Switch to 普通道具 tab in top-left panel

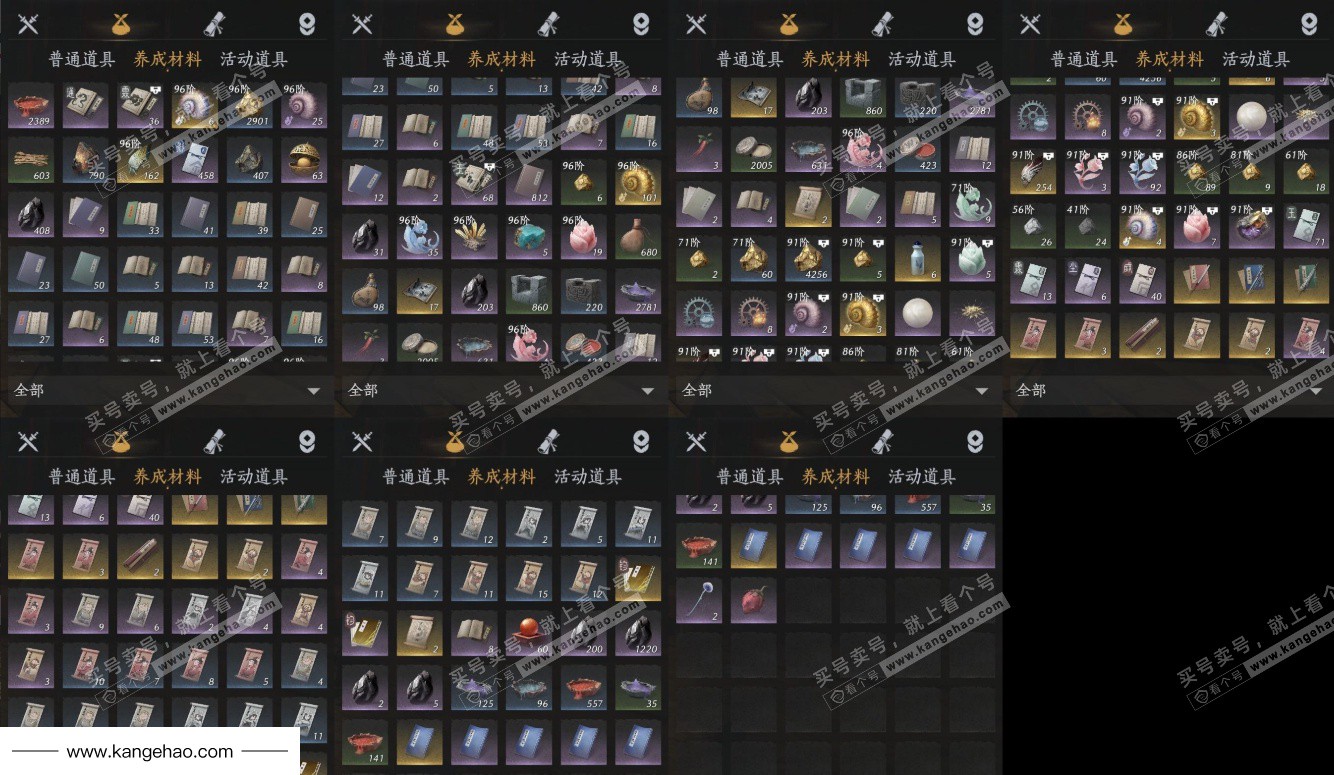(x=82, y=59)
